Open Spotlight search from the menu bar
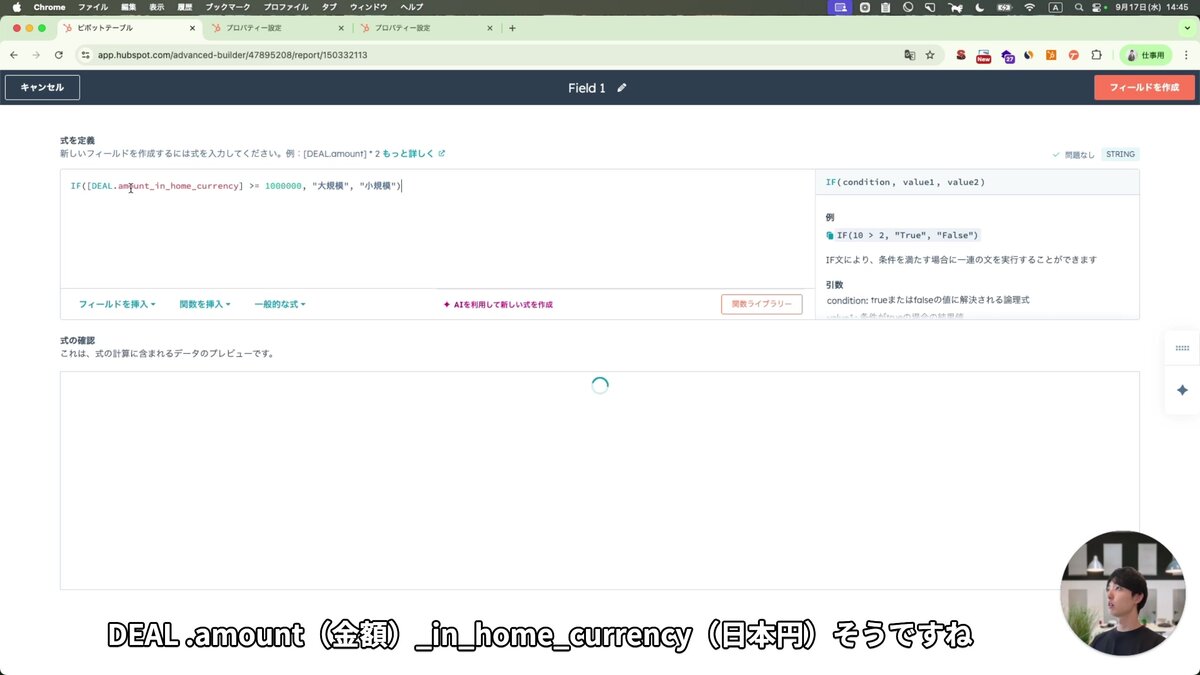Image resolution: width=1200 pixels, height=675 pixels. click(1077, 7)
